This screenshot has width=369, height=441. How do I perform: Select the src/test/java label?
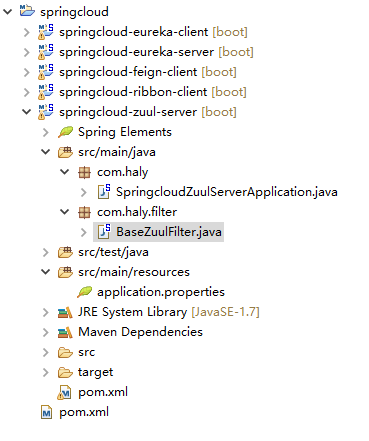pyautogui.click(x=113, y=252)
